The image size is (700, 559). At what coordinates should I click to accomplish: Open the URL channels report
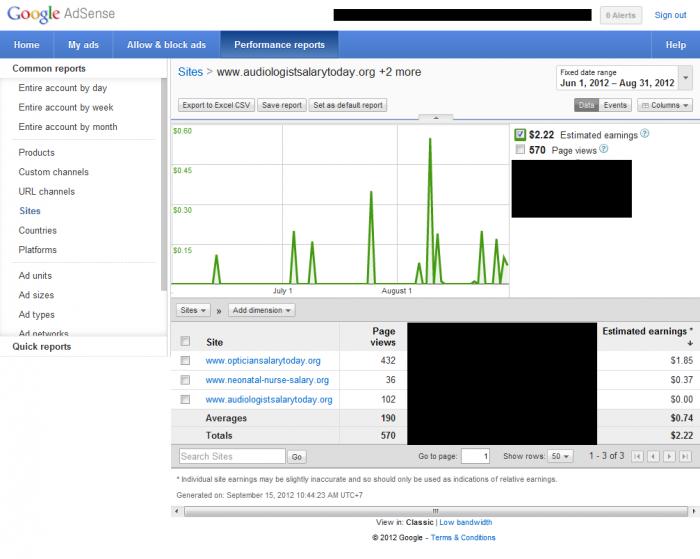[46, 192]
